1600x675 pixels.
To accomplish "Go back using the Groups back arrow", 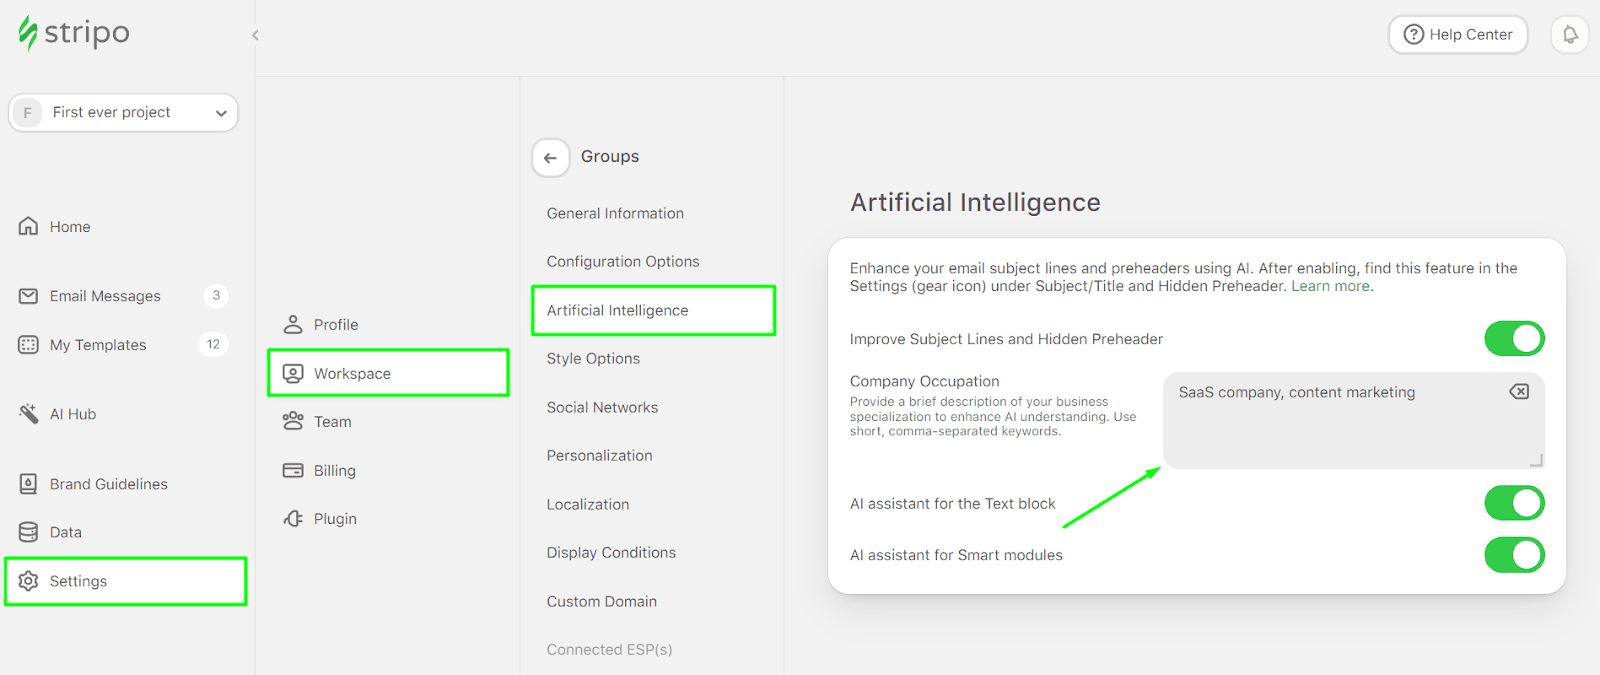I will (x=550, y=157).
